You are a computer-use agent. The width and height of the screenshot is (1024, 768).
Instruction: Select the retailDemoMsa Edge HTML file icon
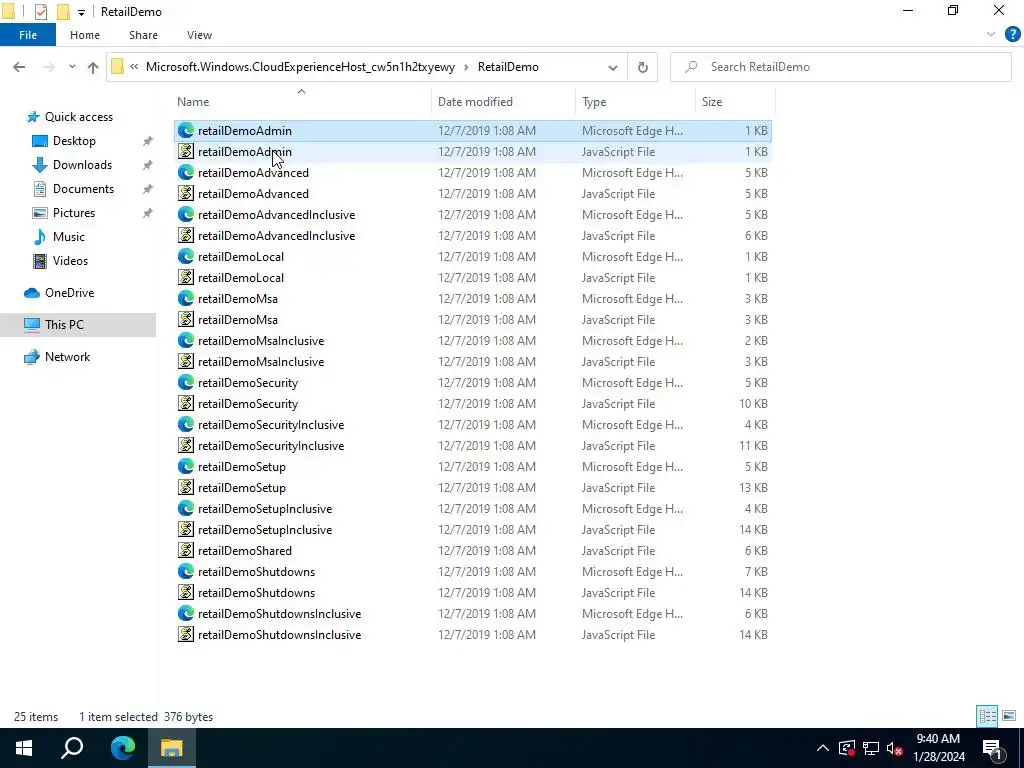point(186,298)
